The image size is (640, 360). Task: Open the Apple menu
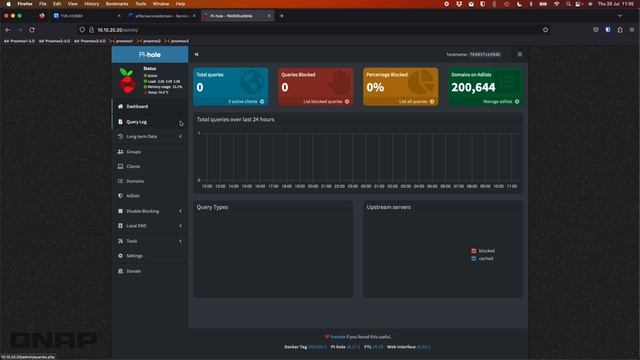click(8, 4)
